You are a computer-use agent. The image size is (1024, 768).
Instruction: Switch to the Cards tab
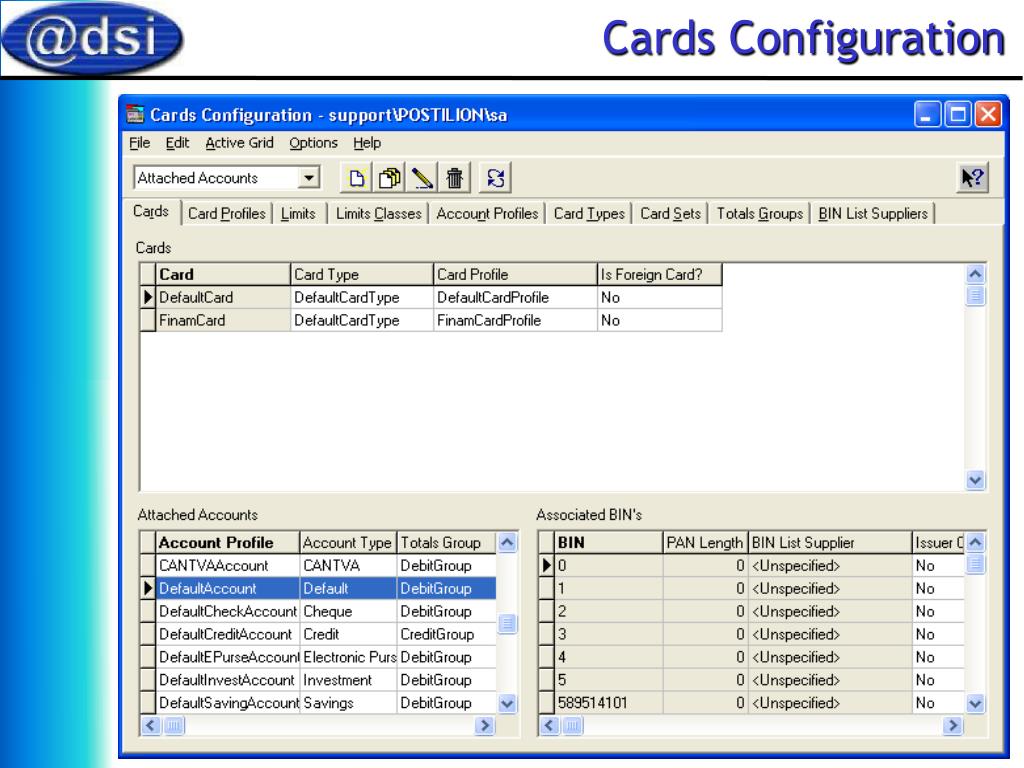point(151,212)
